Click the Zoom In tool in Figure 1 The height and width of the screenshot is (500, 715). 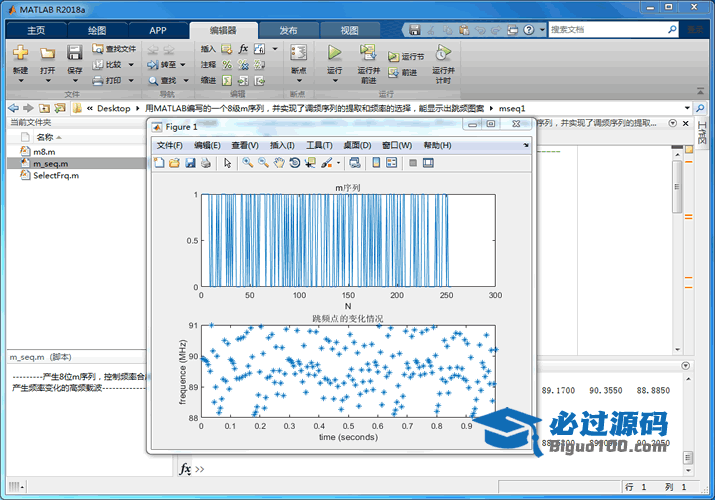pyautogui.click(x=248, y=163)
